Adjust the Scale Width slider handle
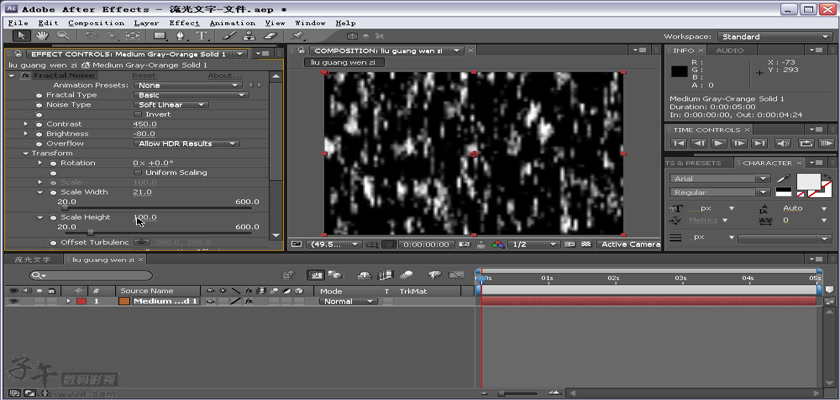 coord(65,208)
